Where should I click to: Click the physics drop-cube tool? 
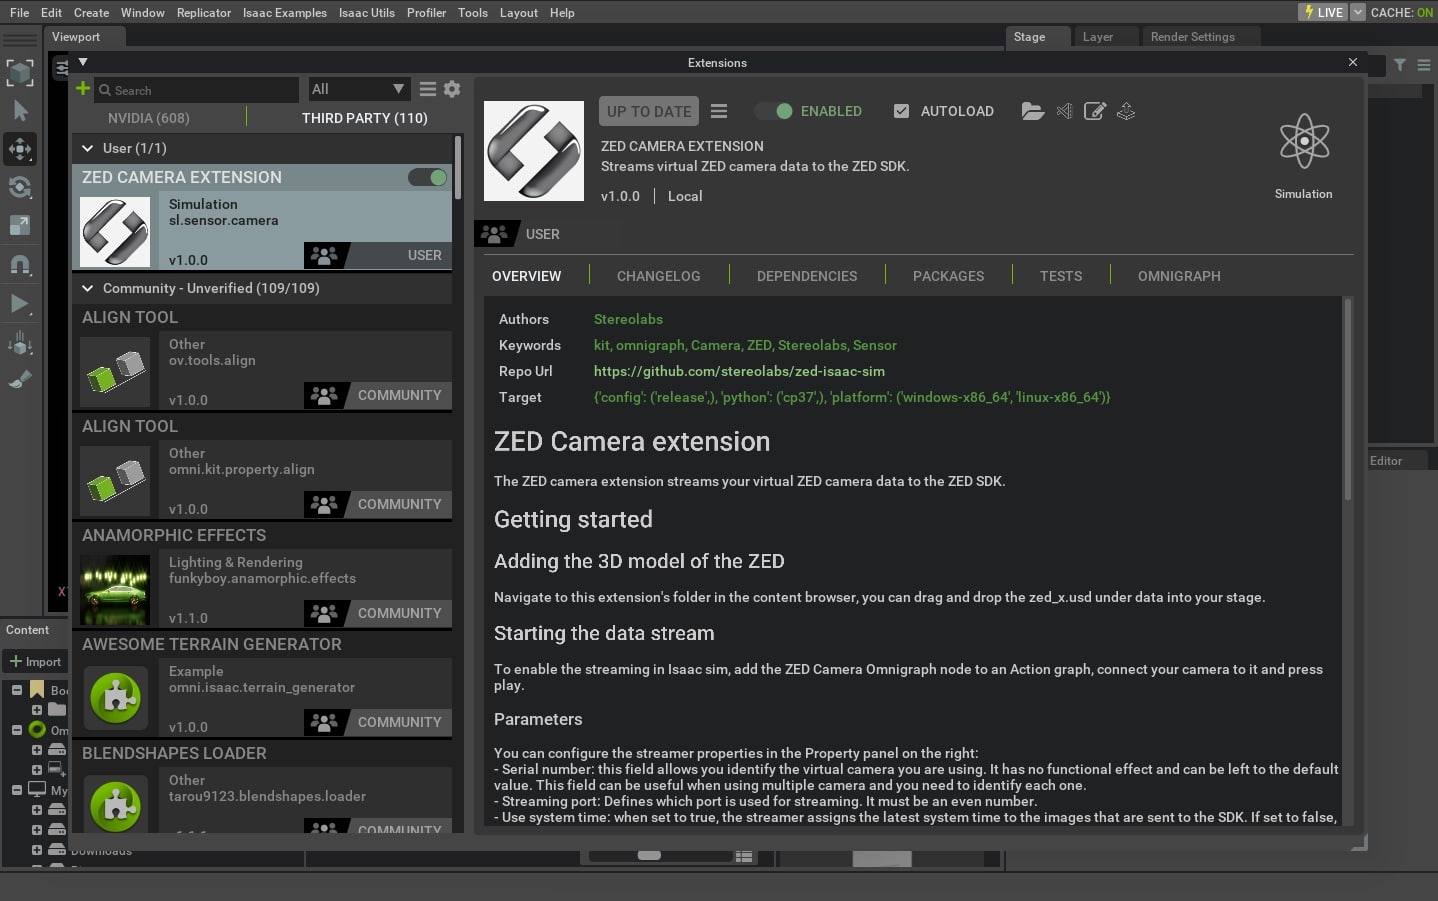pos(20,344)
